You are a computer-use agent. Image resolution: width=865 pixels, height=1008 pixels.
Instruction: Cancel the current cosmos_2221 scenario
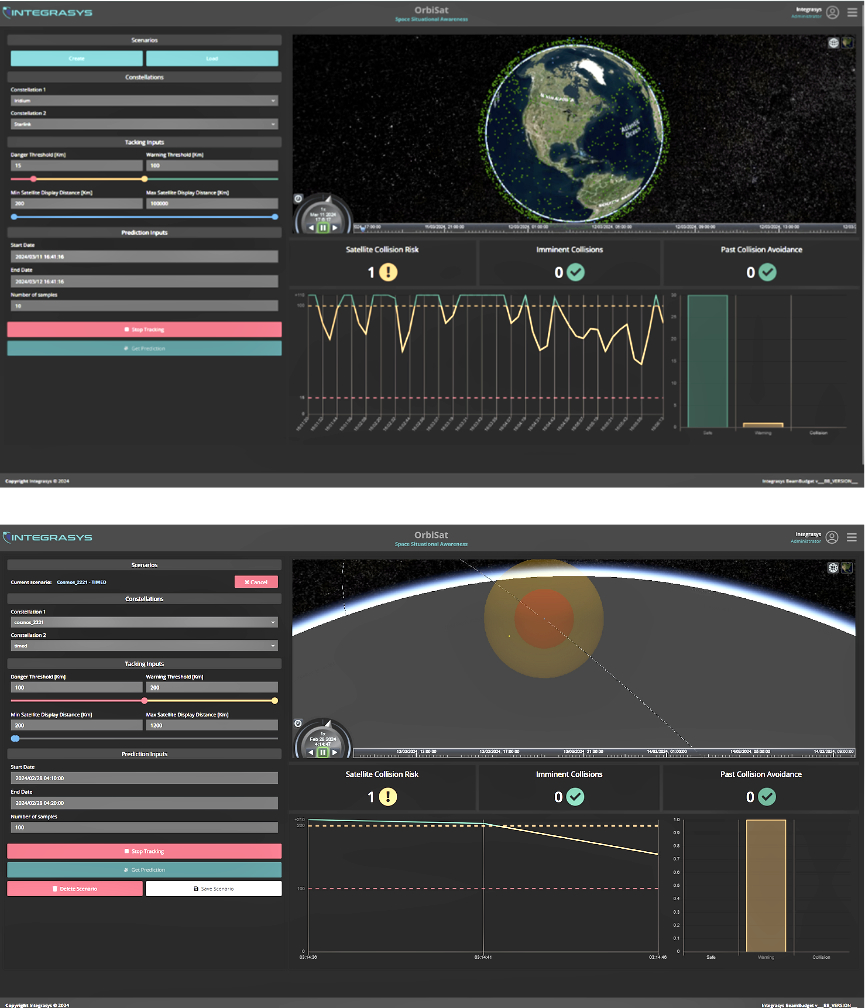coord(256,581)
